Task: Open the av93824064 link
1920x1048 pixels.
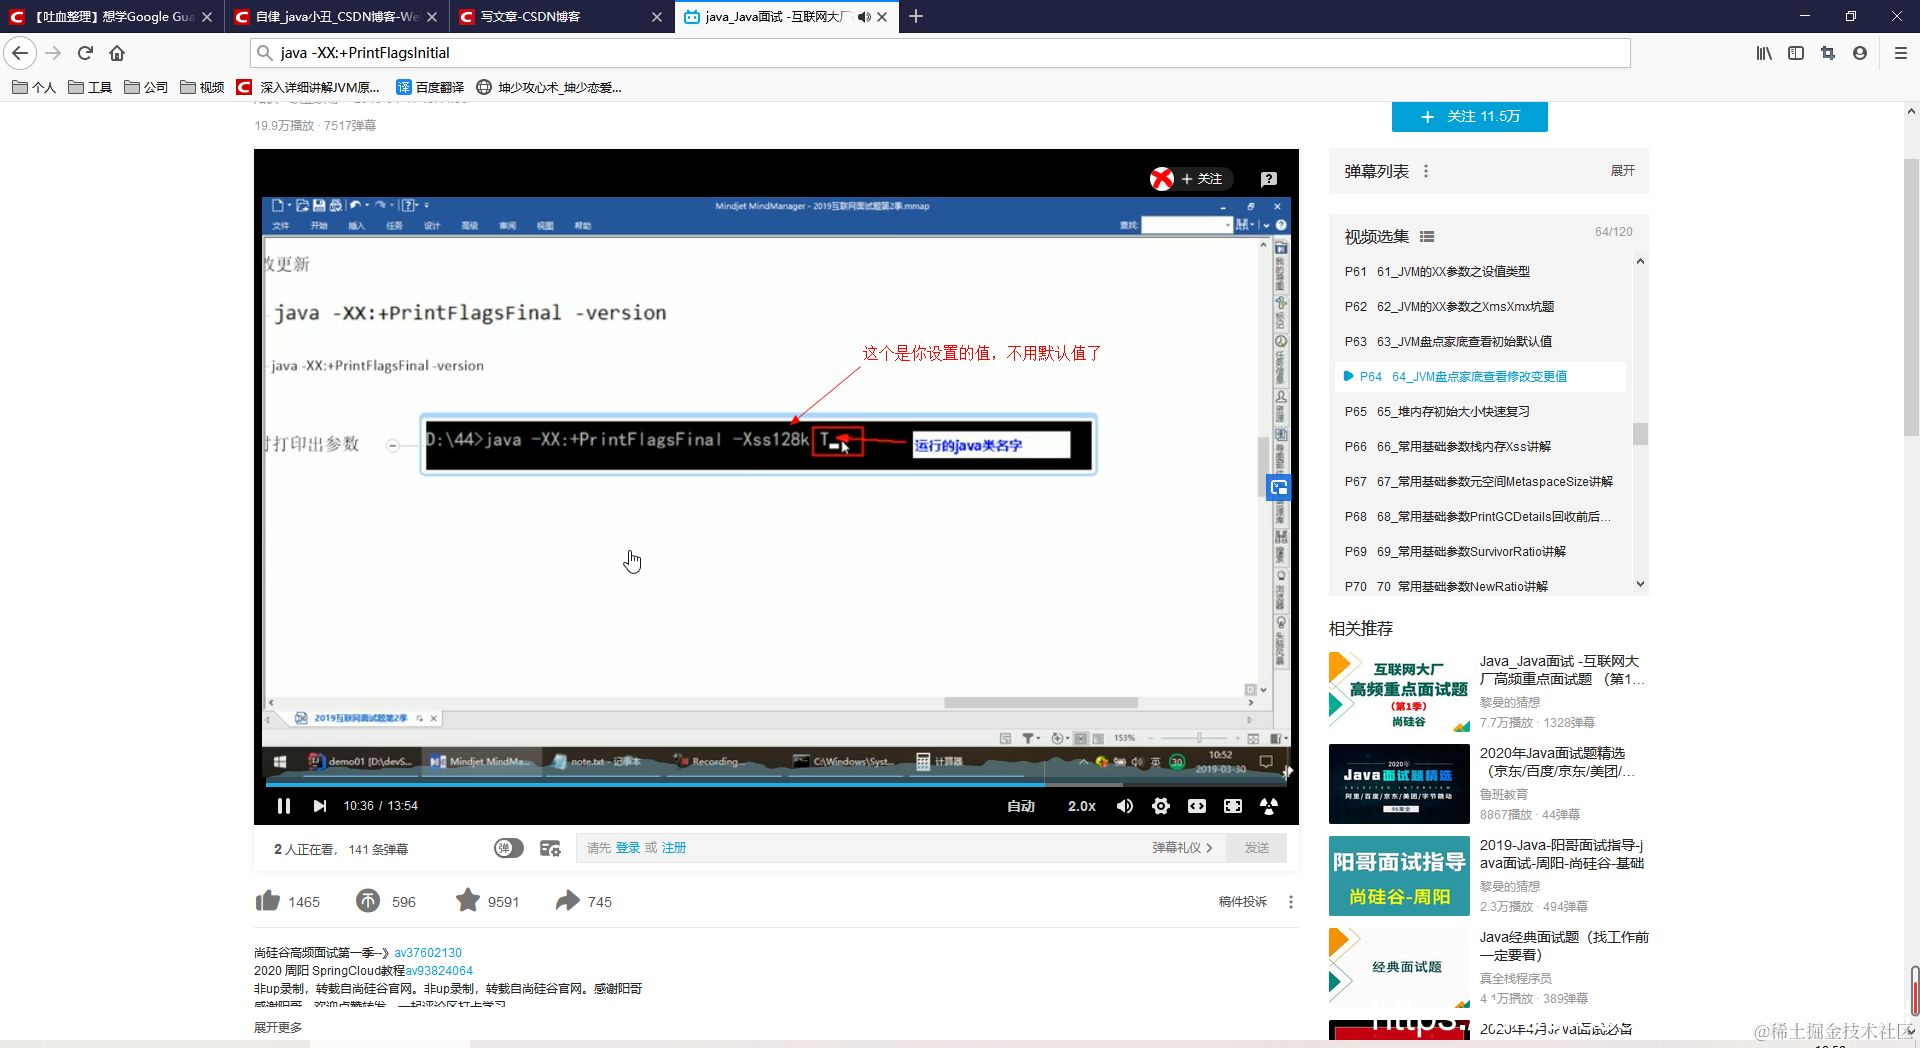Action: tap(439, 971)
